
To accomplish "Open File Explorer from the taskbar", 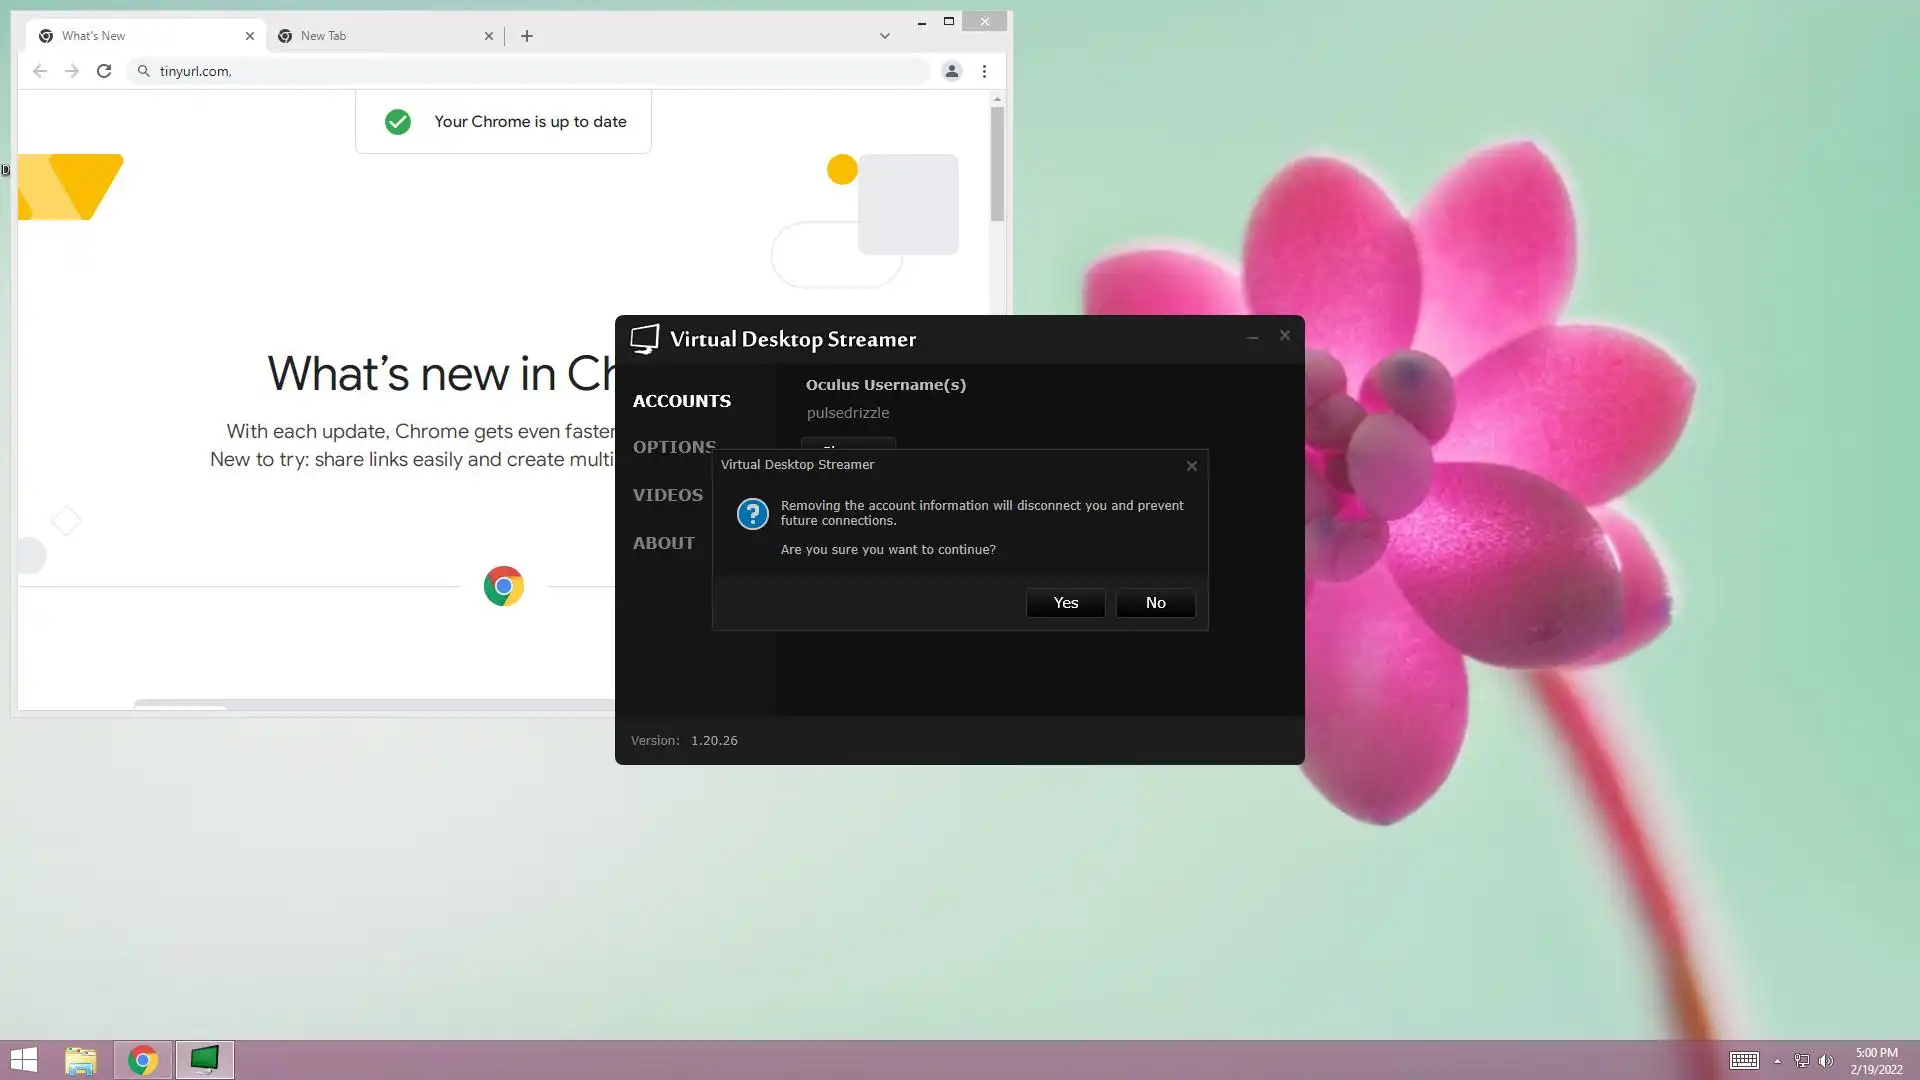I will (81, 1059).
